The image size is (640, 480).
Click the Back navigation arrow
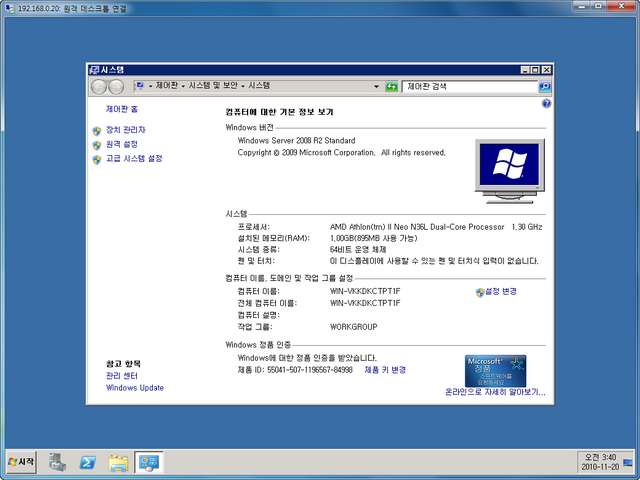(99, 87)
